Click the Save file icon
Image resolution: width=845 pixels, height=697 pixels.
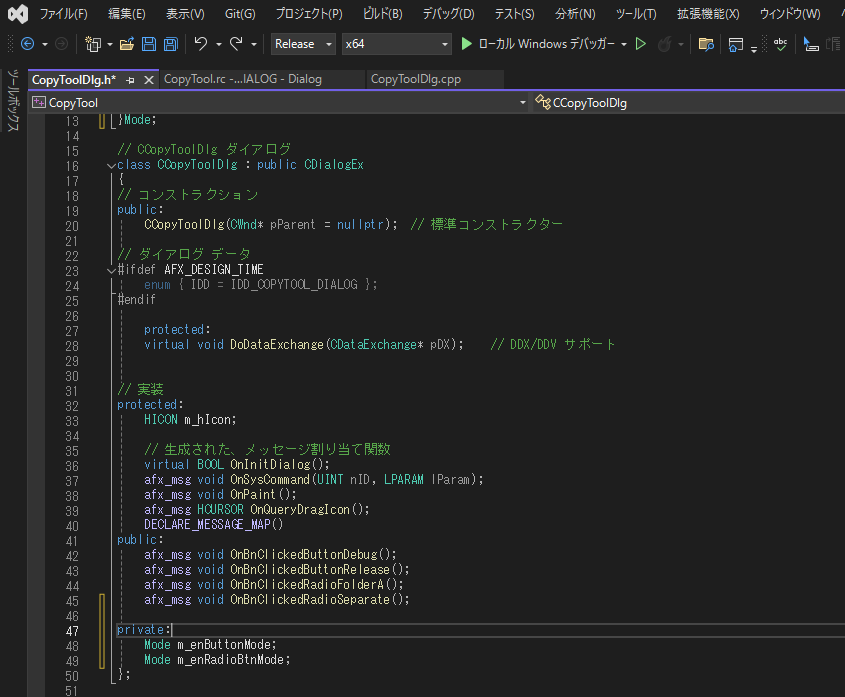coord(148,44)
